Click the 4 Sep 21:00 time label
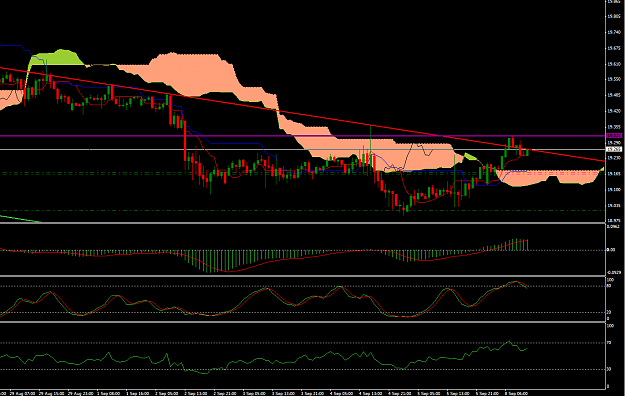 point(400,394)
